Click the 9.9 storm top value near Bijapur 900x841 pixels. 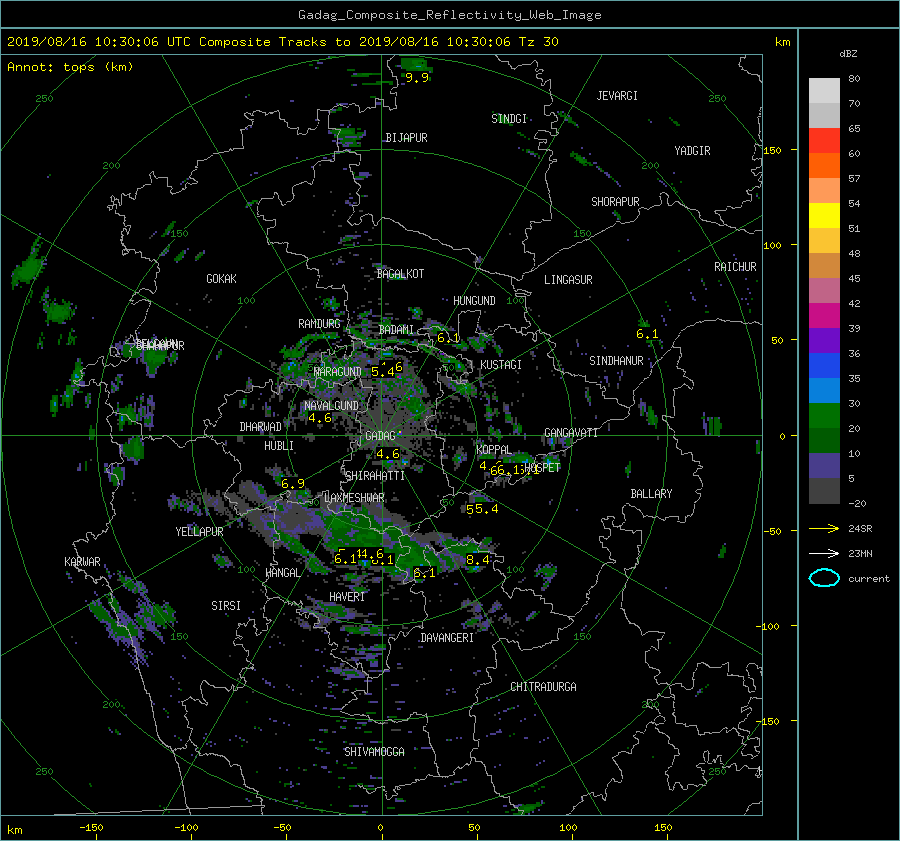(417, 78)
